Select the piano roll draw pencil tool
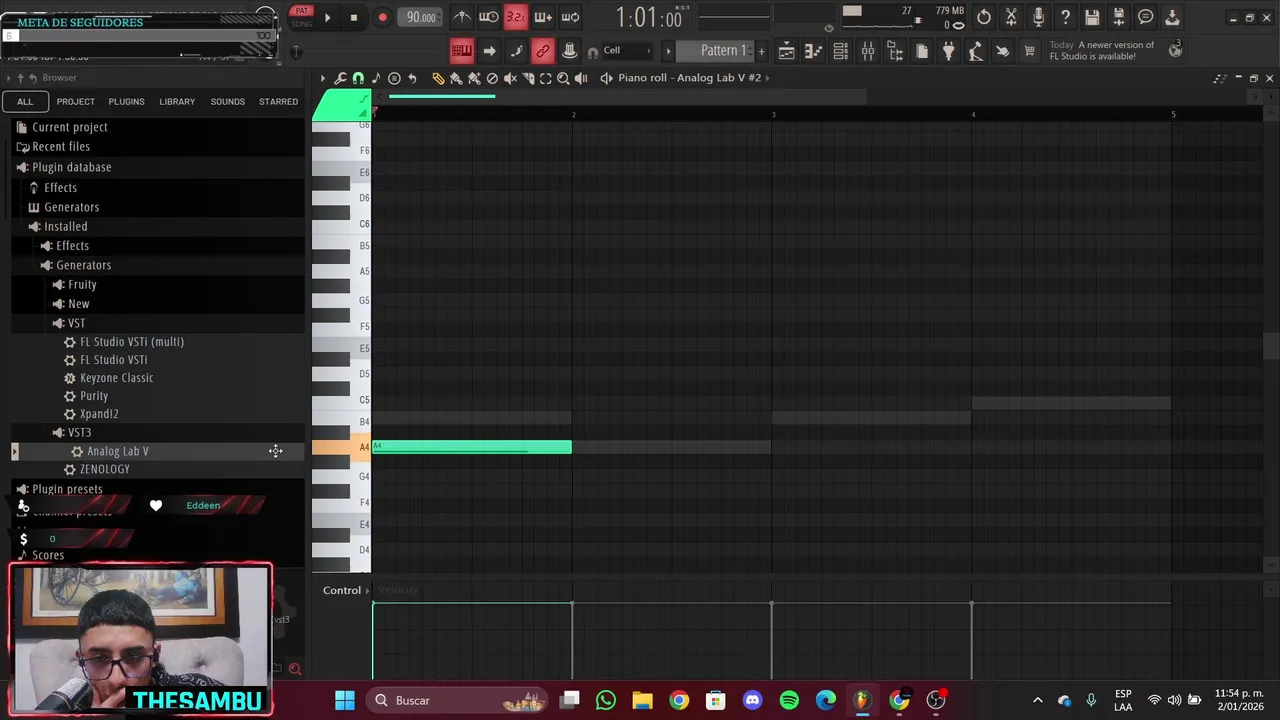This screenshot has height=720, width=1280. click(438, 78)
